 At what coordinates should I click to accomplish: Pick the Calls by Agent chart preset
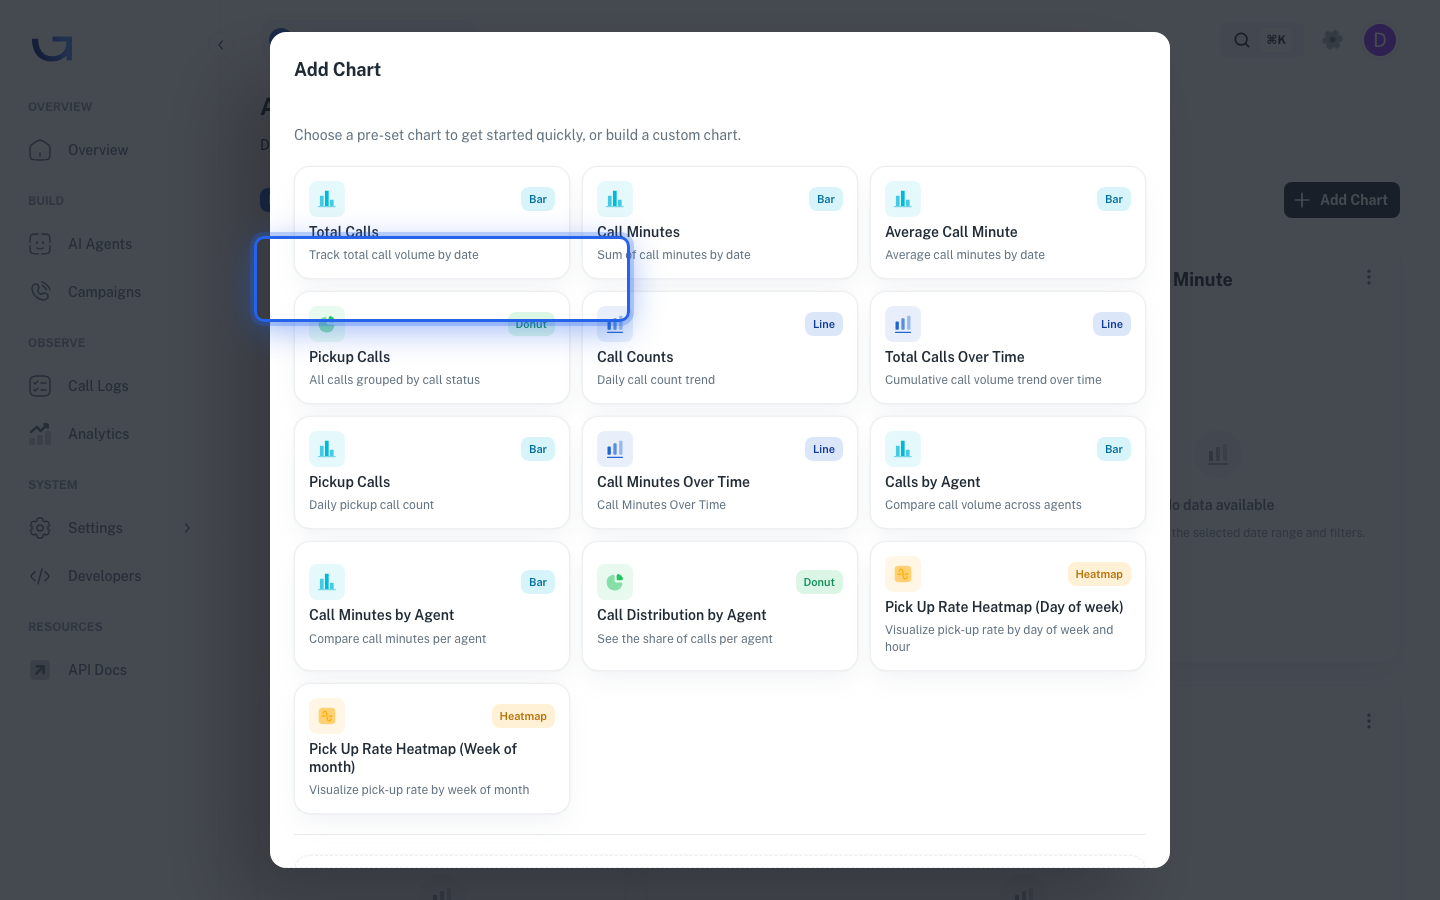click(x=1008, y=472)
